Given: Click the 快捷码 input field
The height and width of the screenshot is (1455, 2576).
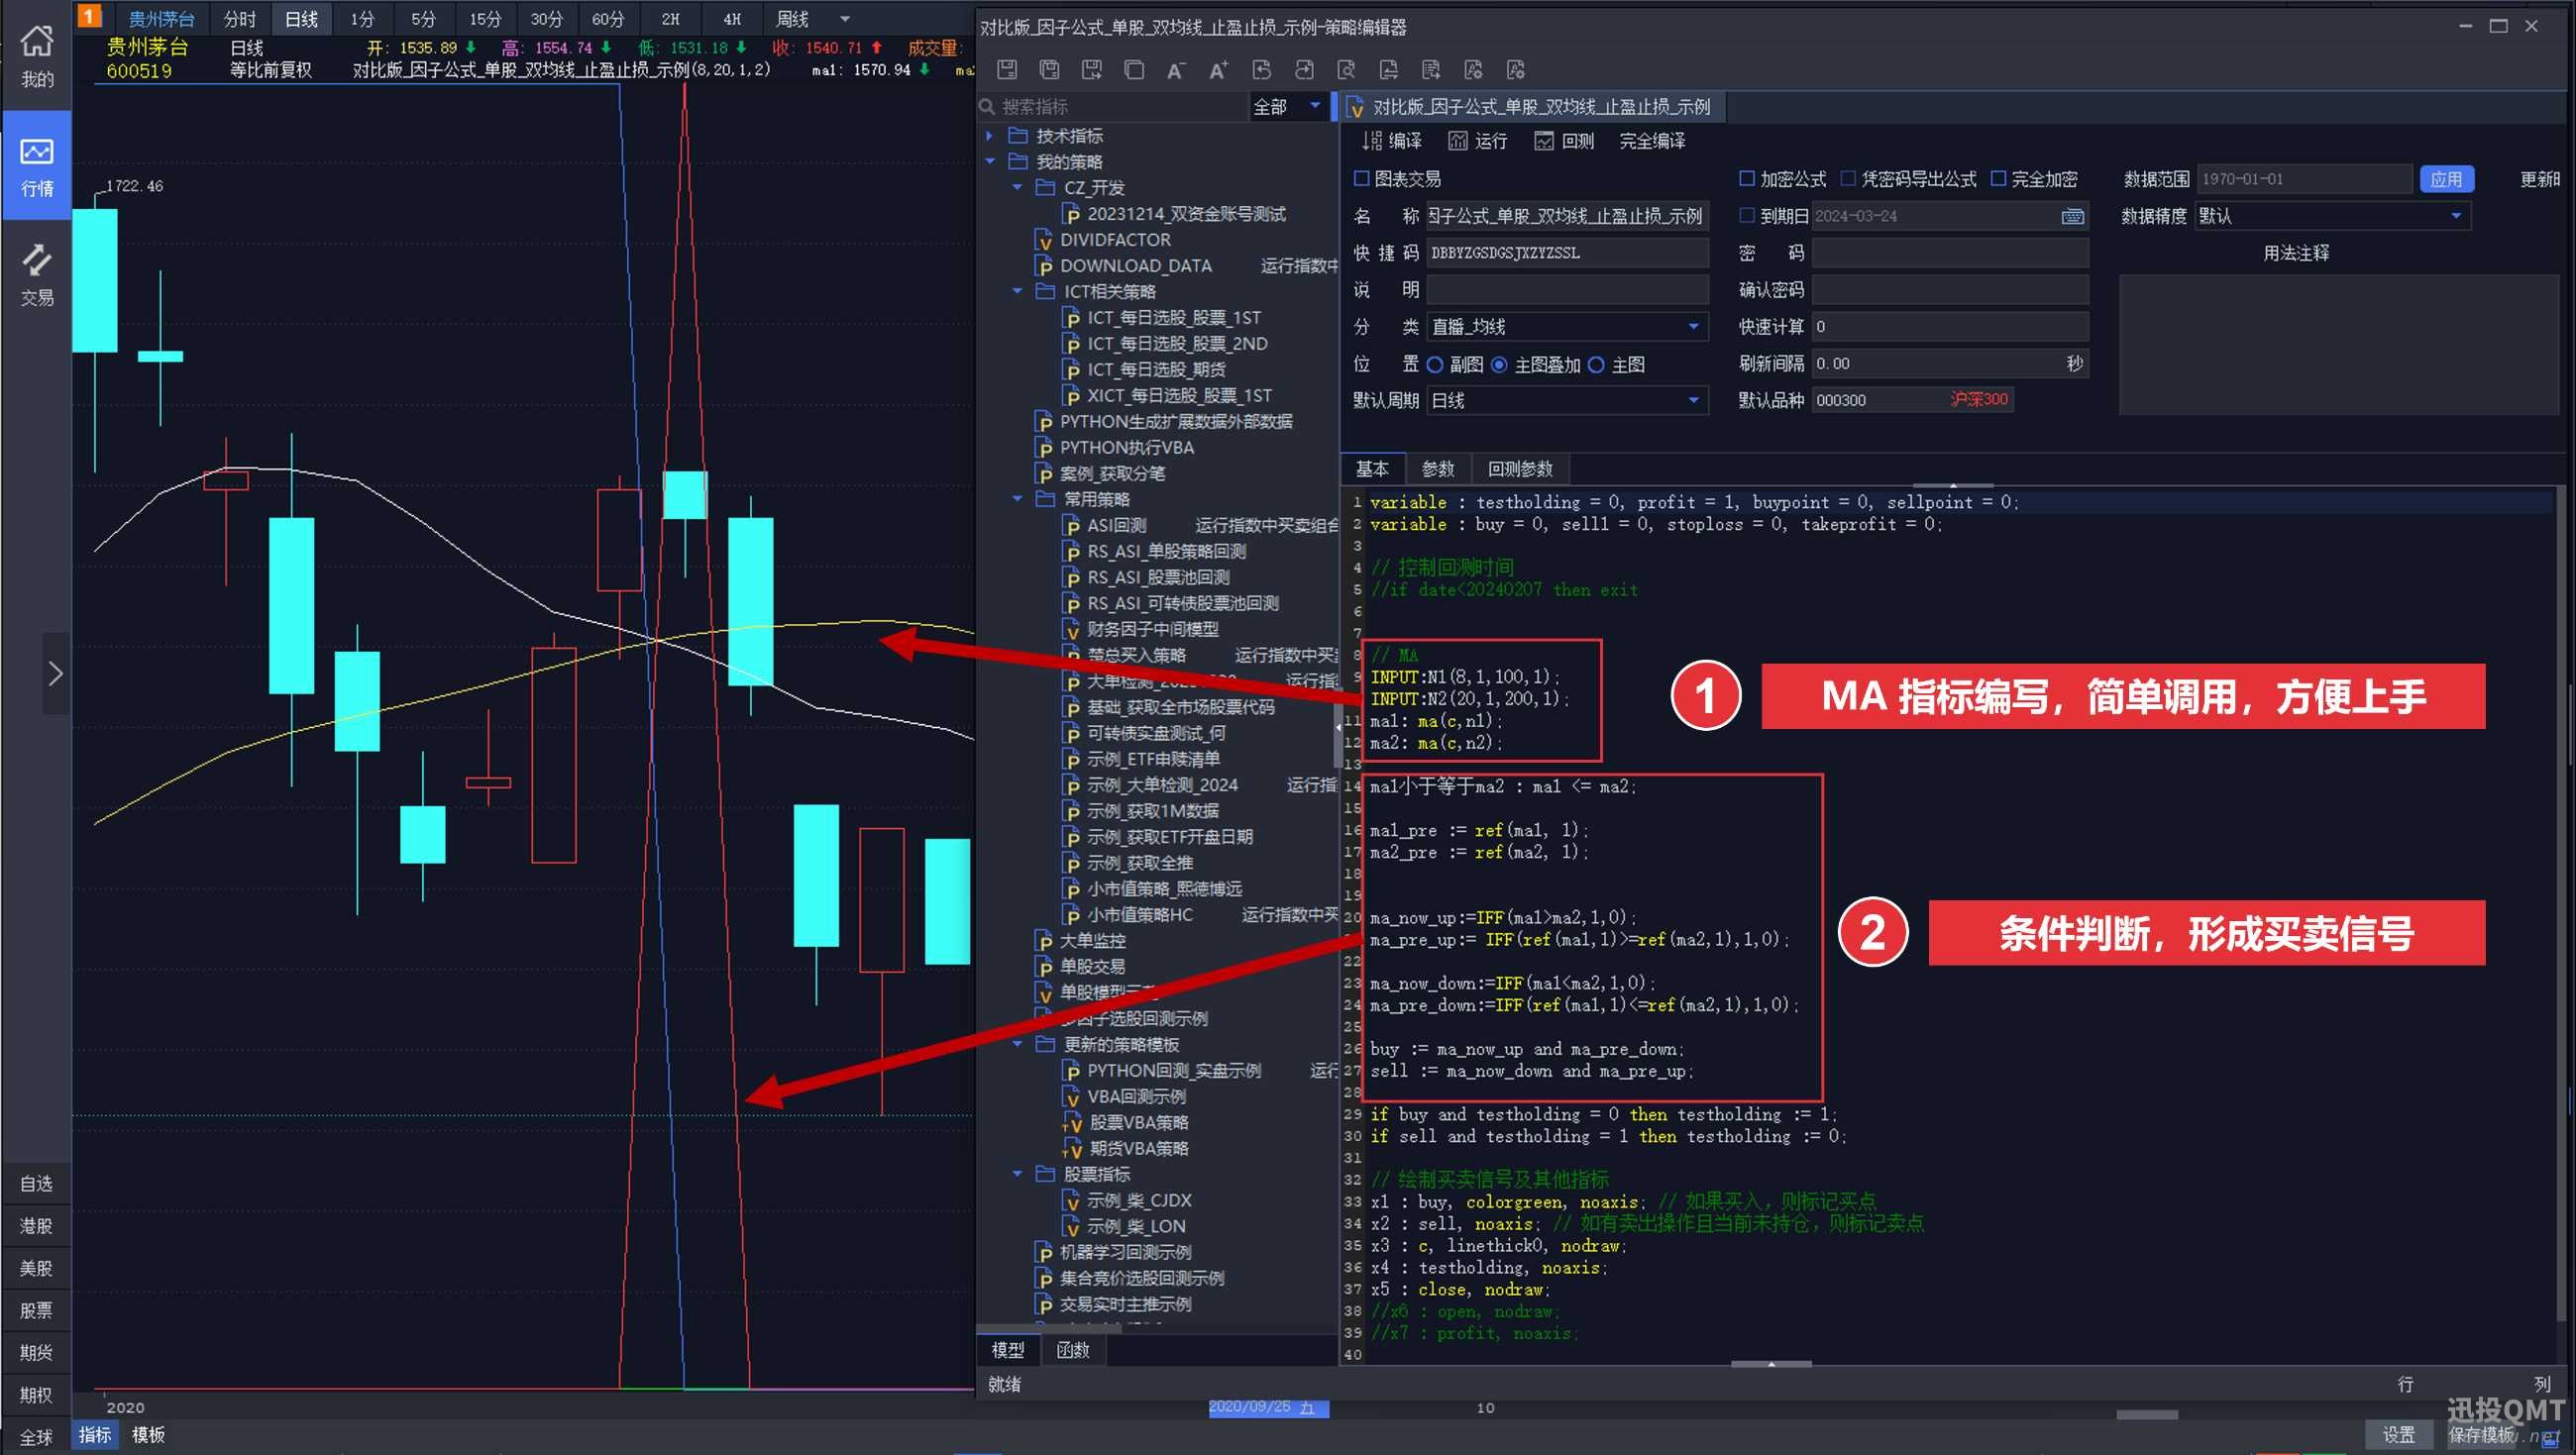Looking at the screenshot, I should pos(1567,253).
